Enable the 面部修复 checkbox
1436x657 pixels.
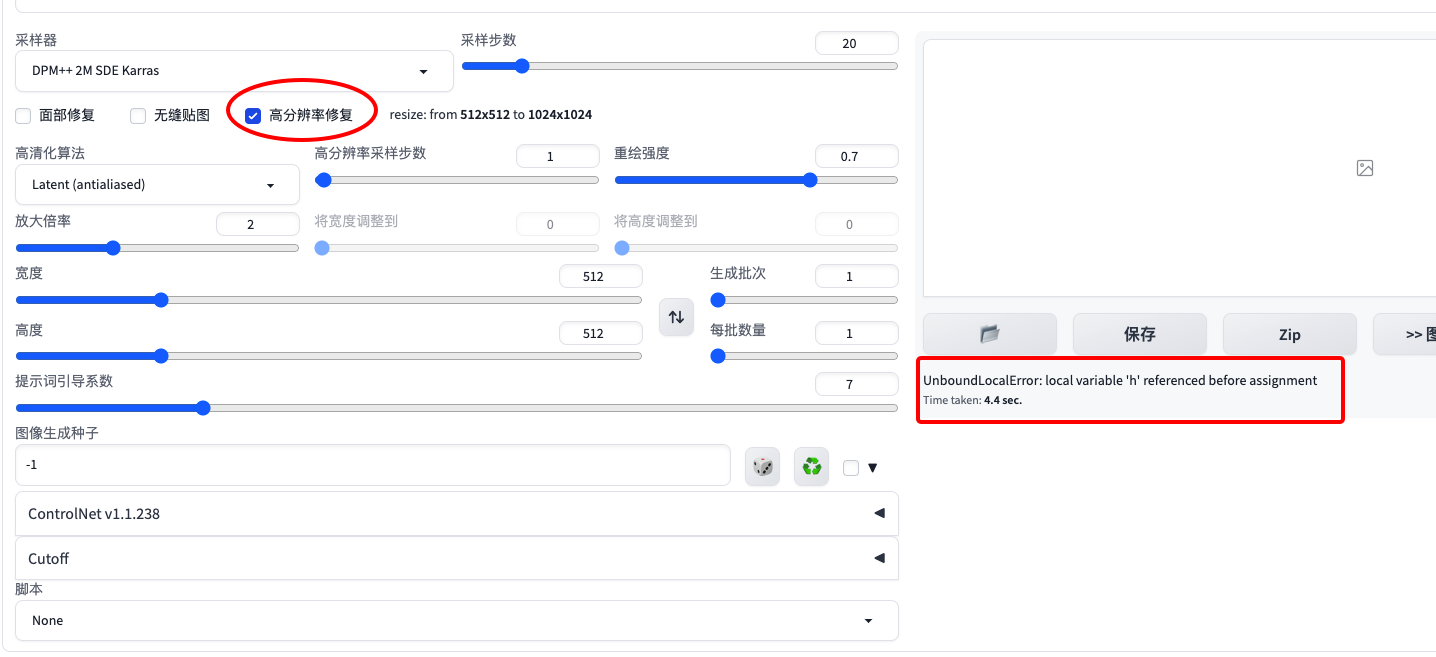23,116
